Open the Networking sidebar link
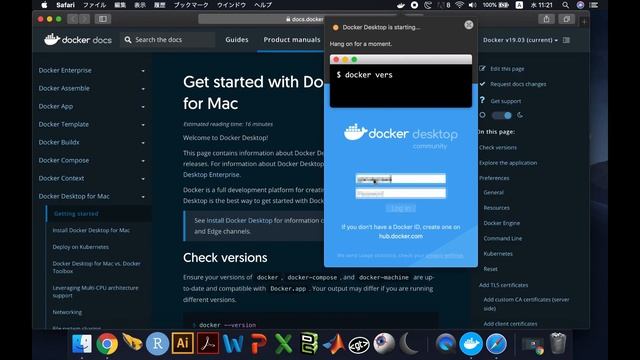The image size is (640, 360). (67, 312)
